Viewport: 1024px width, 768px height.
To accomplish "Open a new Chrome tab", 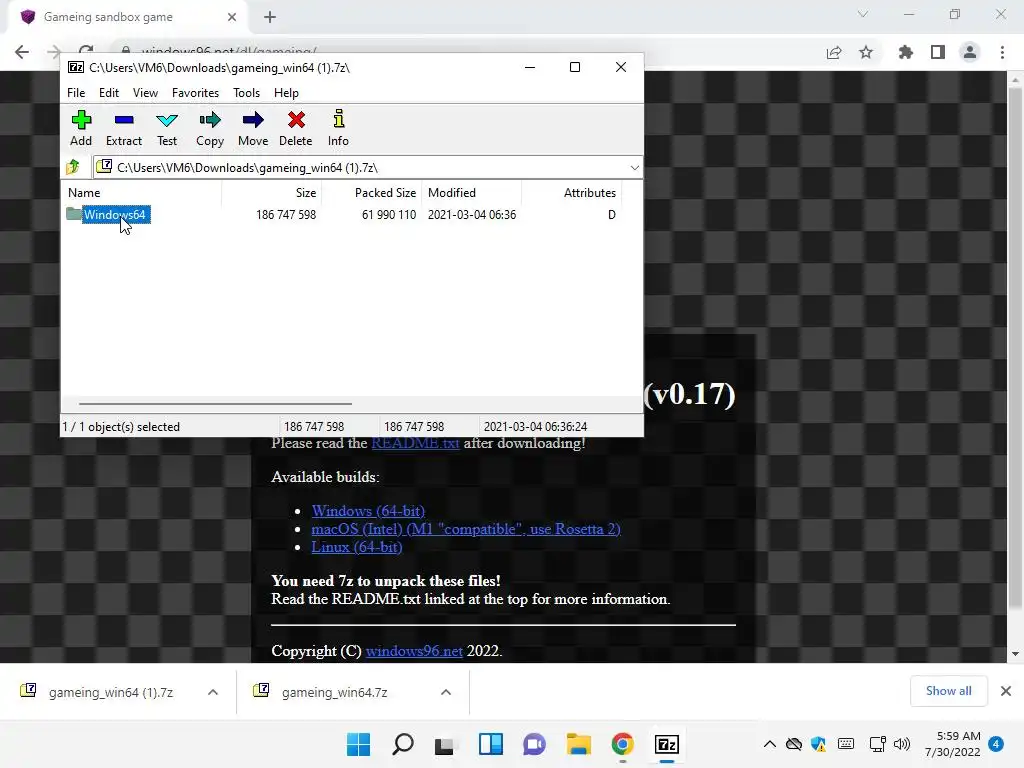I will 270,17.
